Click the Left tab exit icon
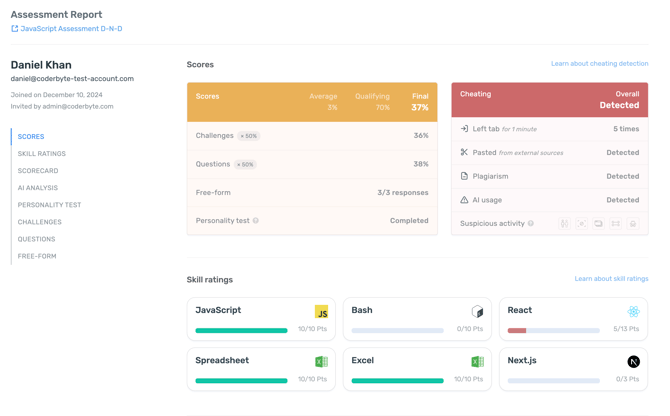Screen dimensions: 670x416 [x=464, y=129]
